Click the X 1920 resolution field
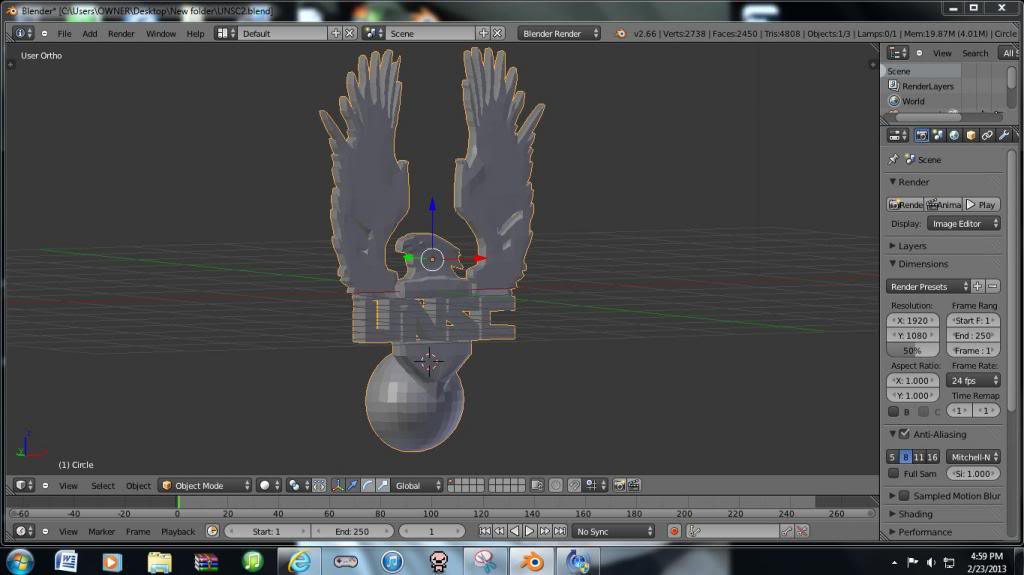 (912, 320)
